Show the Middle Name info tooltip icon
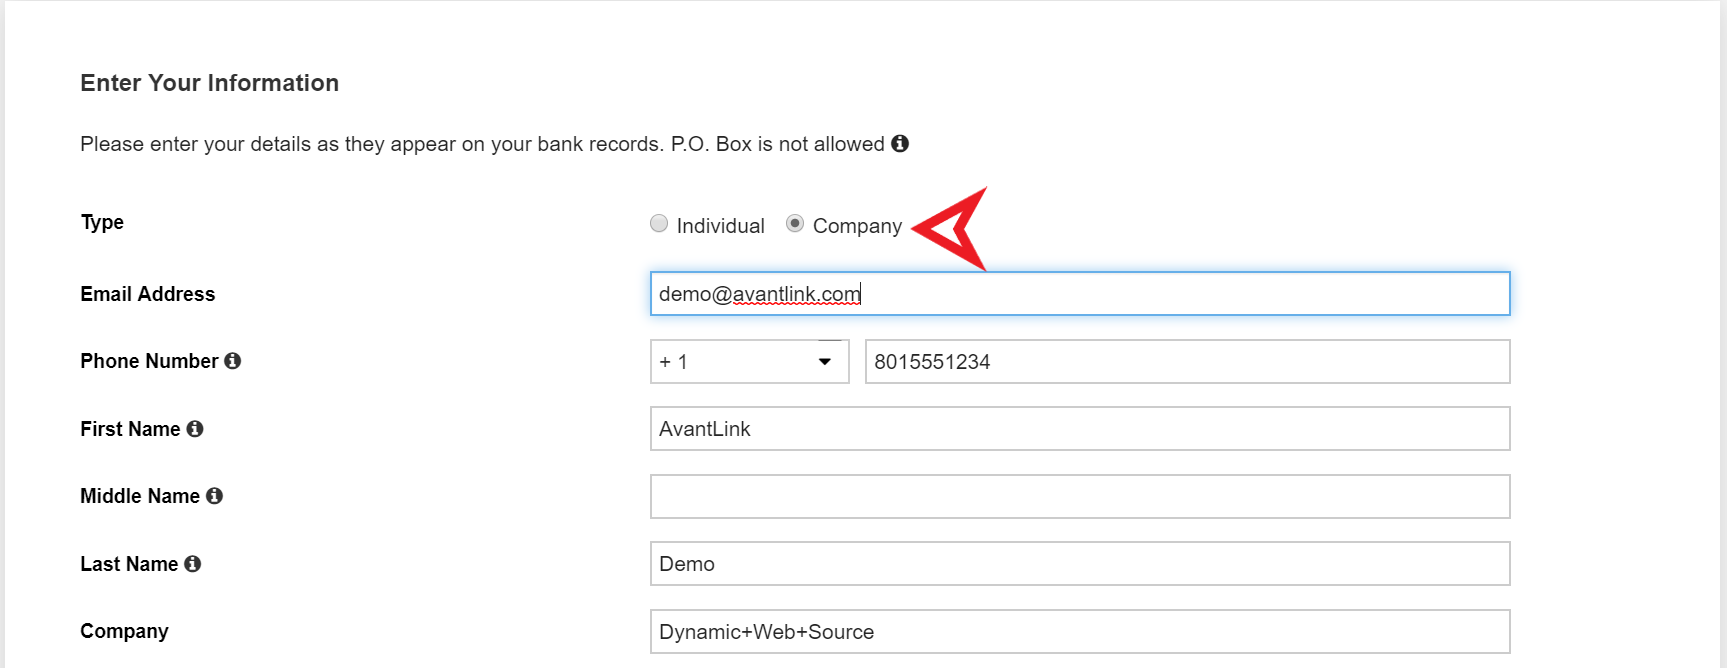 [x=214, y=495]
